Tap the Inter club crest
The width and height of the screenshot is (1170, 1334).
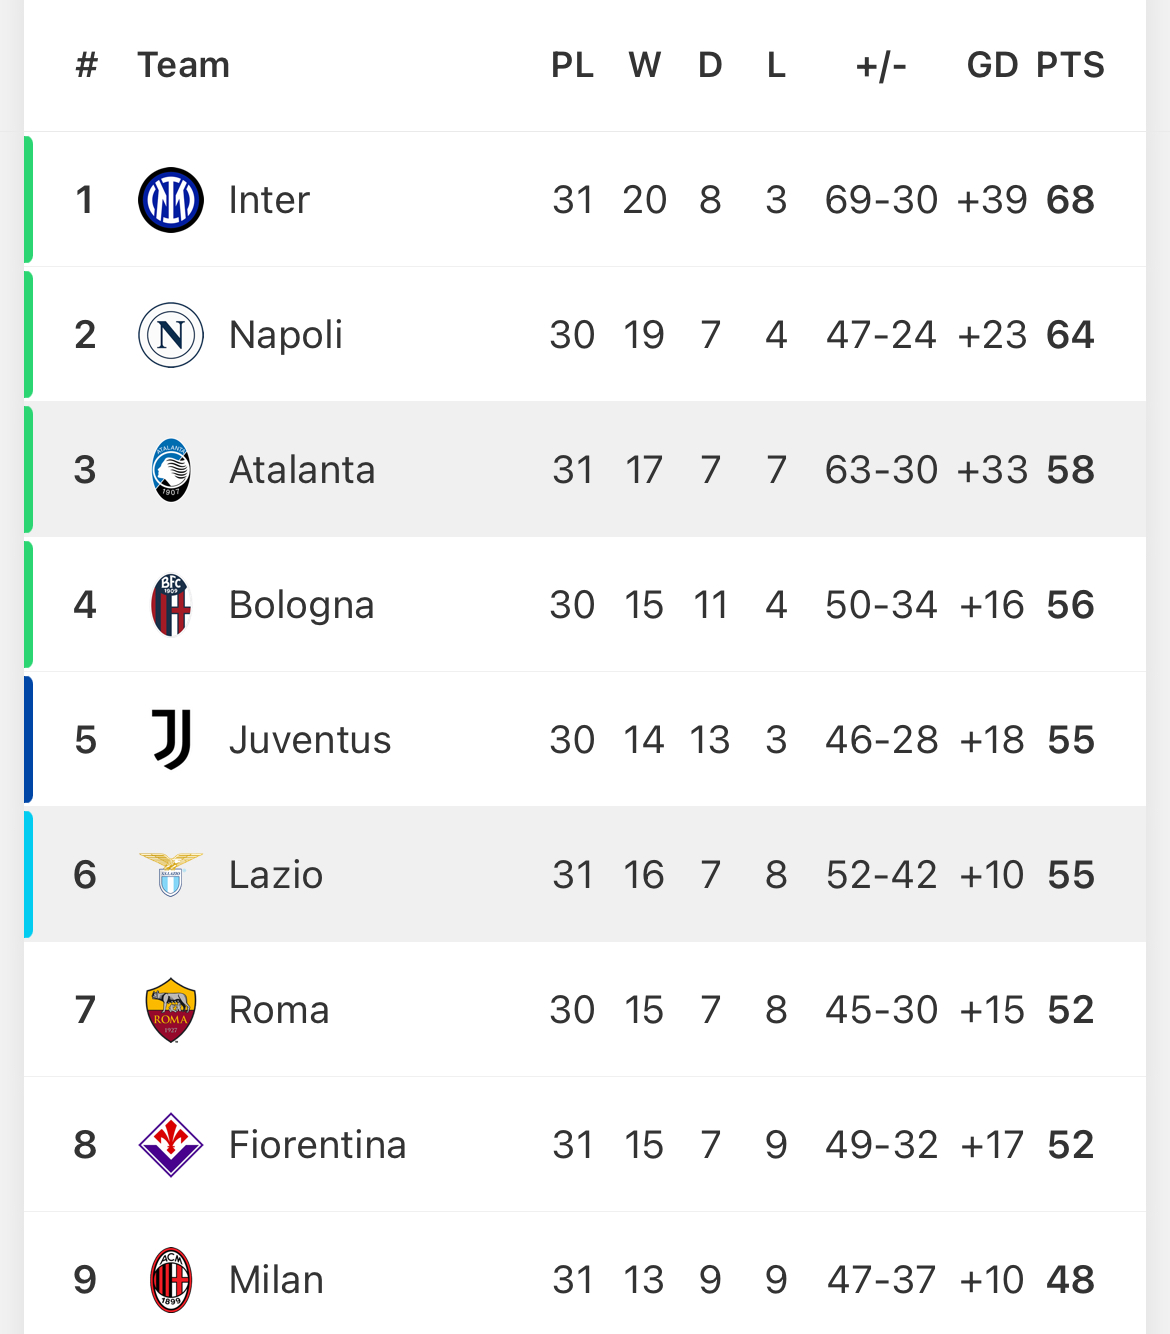tap(171, 200)
